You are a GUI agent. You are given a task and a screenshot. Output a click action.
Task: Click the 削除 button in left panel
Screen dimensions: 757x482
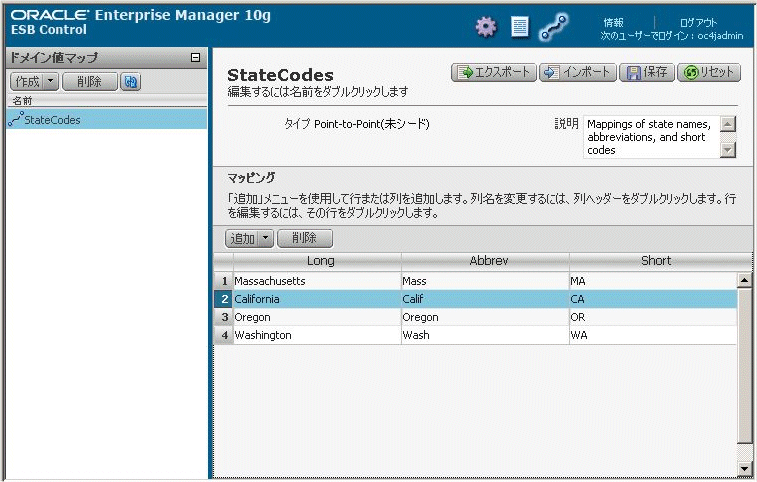click(90, 82)
